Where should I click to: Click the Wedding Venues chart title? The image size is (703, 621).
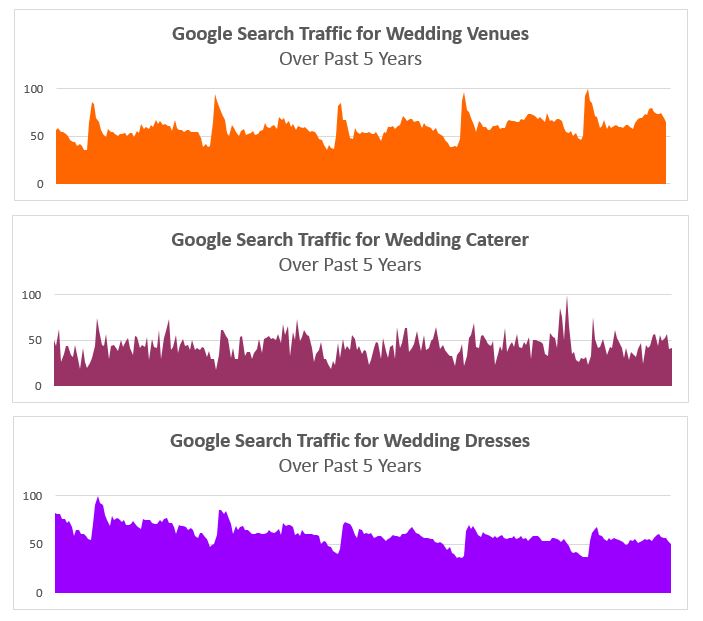click(350, 34)
